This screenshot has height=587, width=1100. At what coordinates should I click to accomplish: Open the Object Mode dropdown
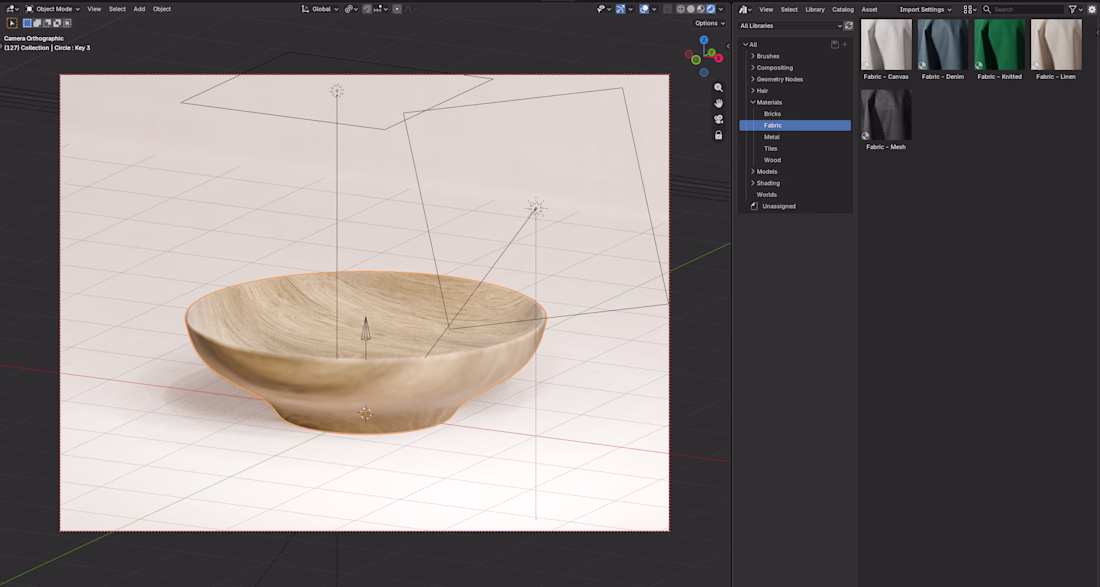pos(53,9)
